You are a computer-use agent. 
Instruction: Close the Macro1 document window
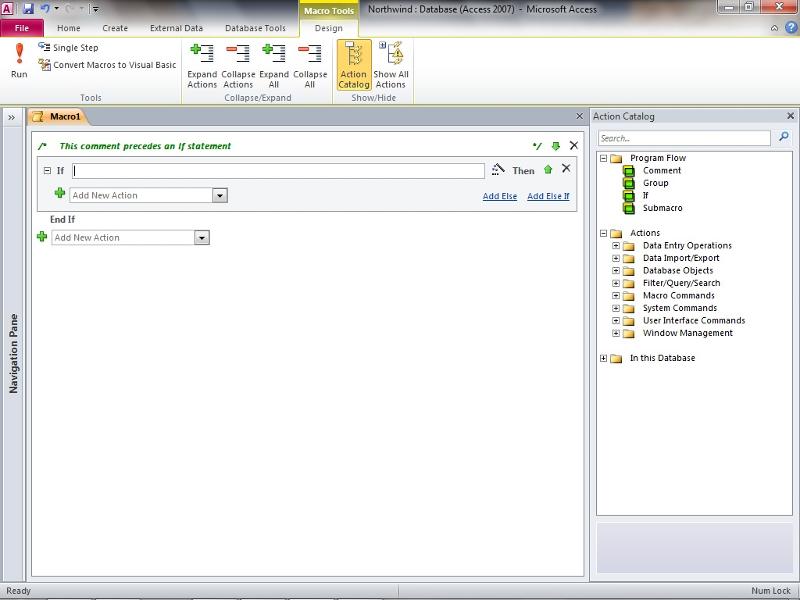point(579,116)
